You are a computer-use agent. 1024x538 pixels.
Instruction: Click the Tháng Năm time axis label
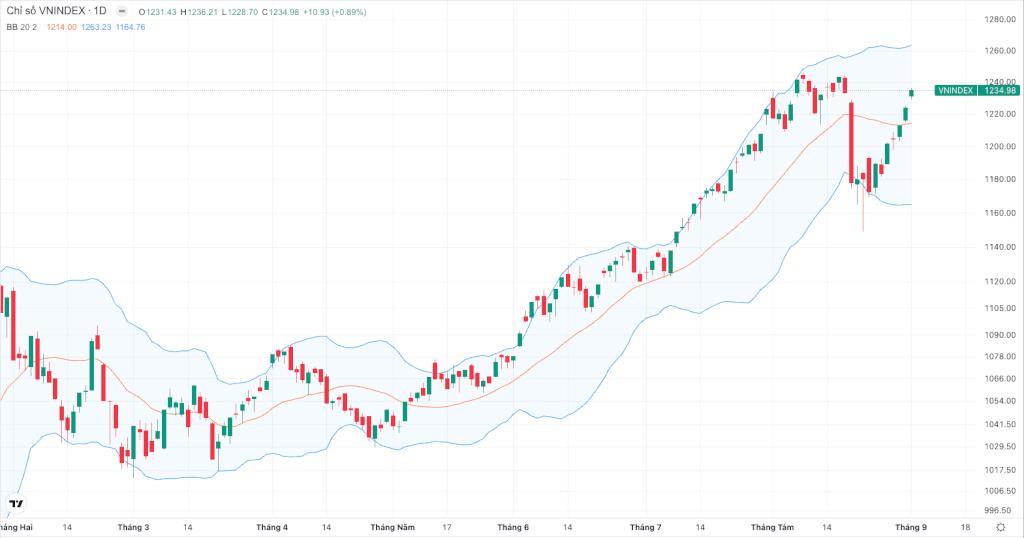click(392, 528)
